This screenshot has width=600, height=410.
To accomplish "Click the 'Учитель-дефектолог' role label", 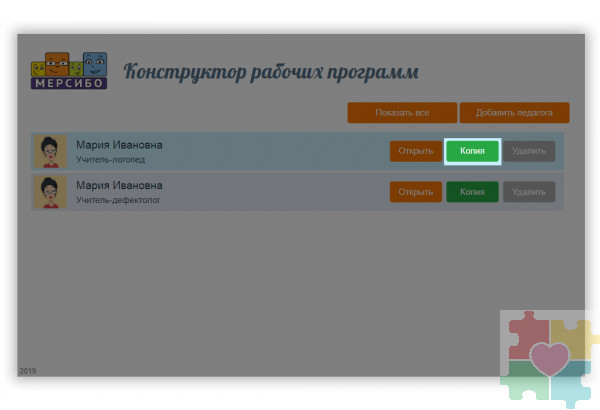I will 117,199.
